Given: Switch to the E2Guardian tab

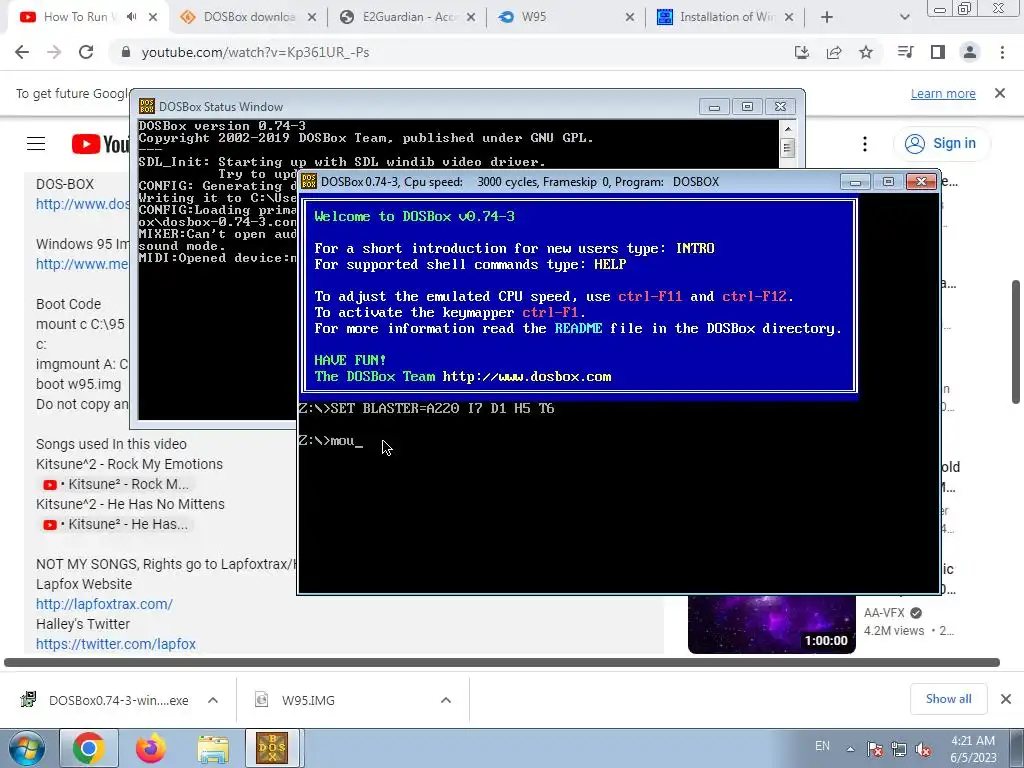Looking at the screenshot, I should [408, 17].
